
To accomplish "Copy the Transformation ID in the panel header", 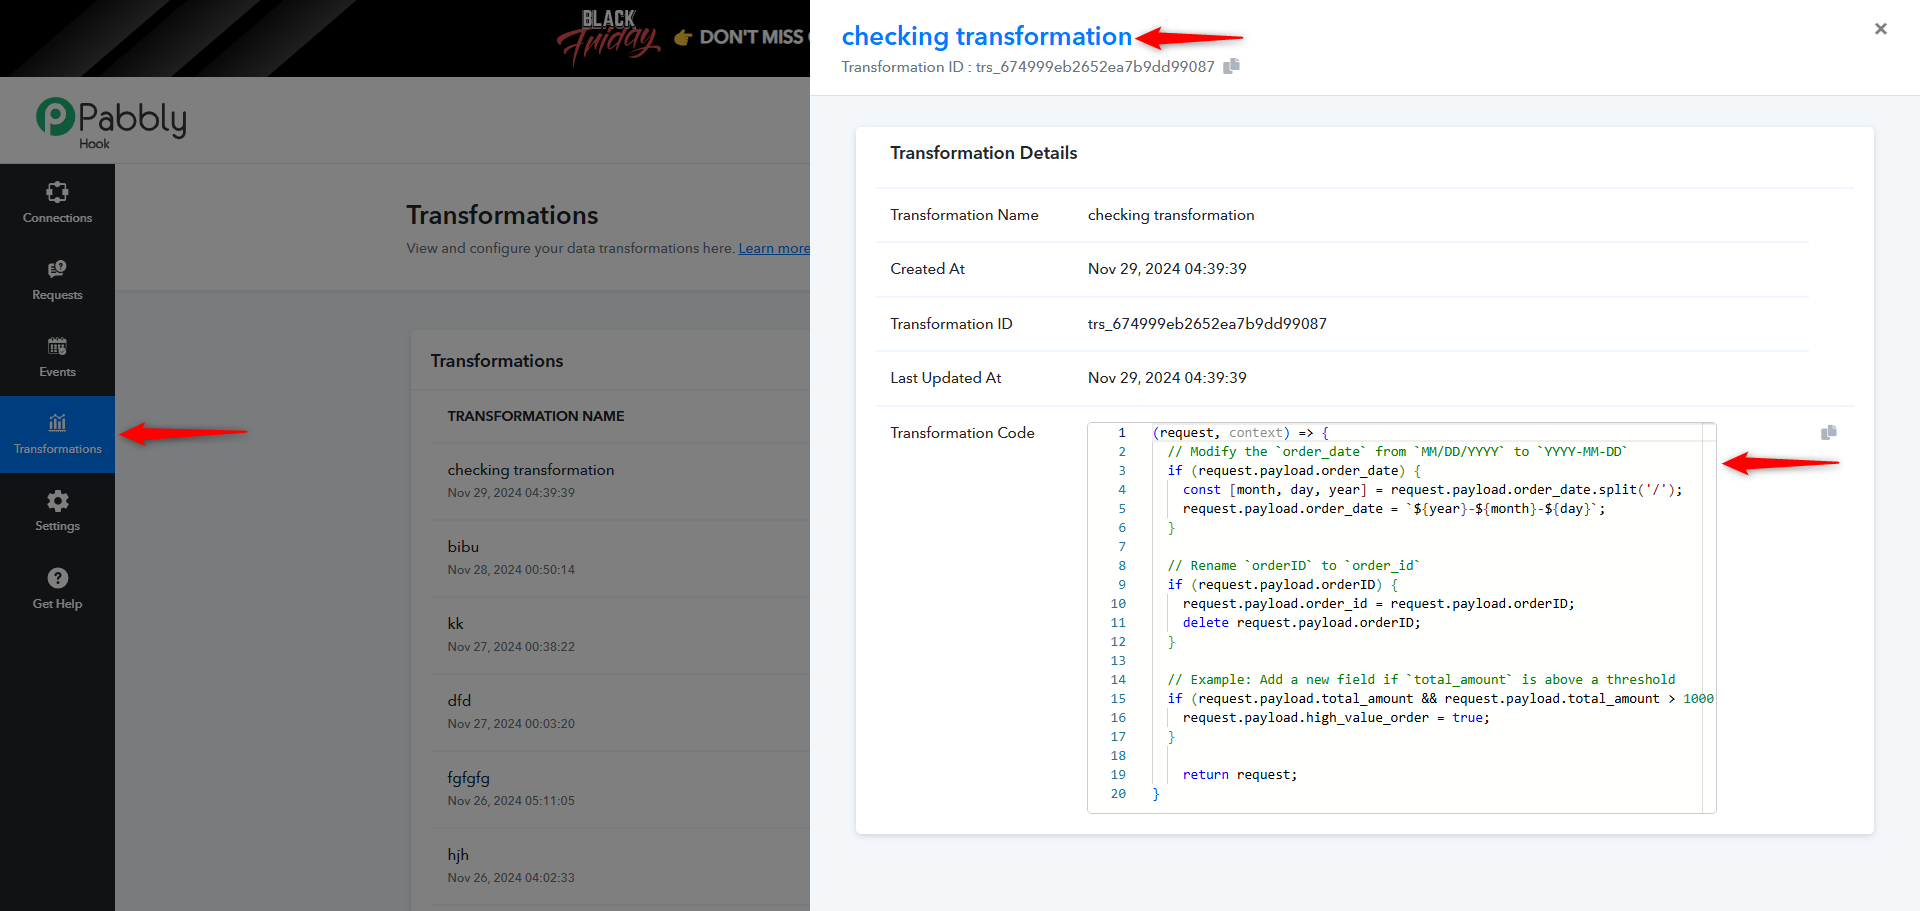I will [1231, 66].
